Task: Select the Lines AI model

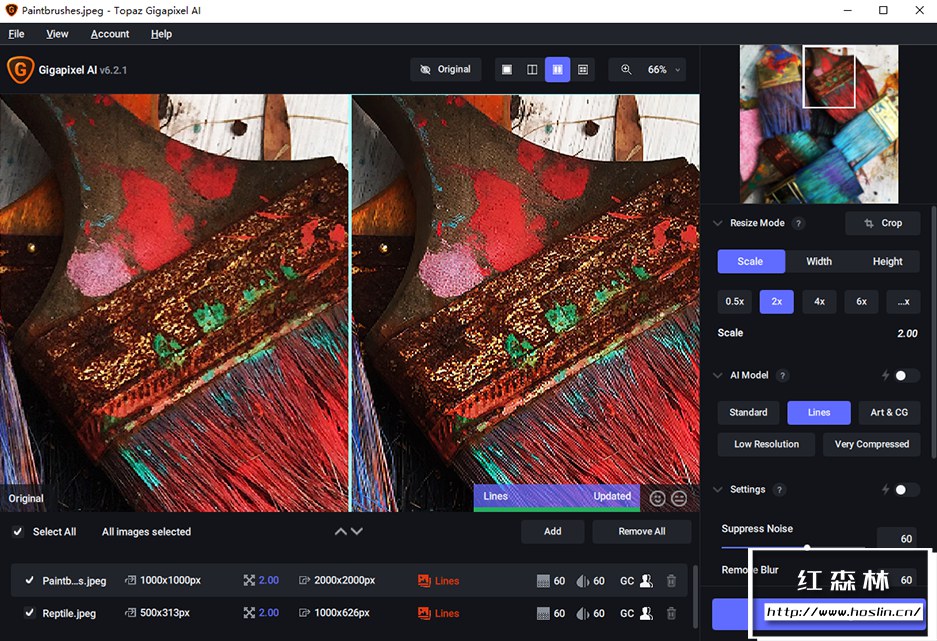Action: (819, 413)
